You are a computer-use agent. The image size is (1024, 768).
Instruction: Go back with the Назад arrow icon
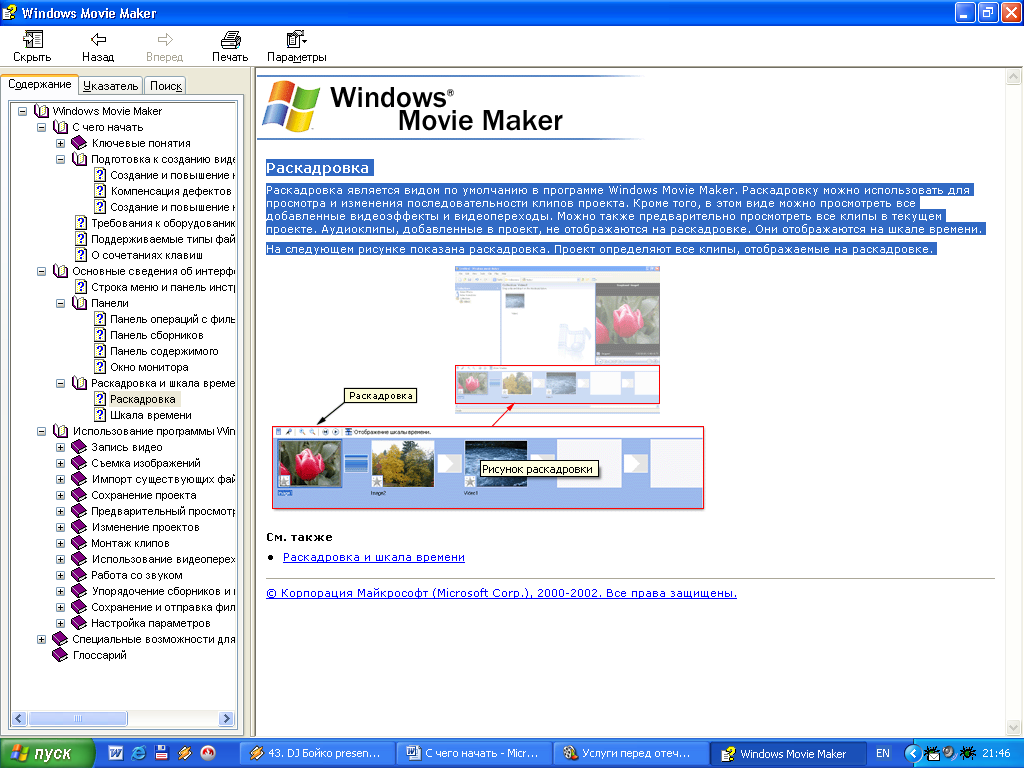(98, 39)
